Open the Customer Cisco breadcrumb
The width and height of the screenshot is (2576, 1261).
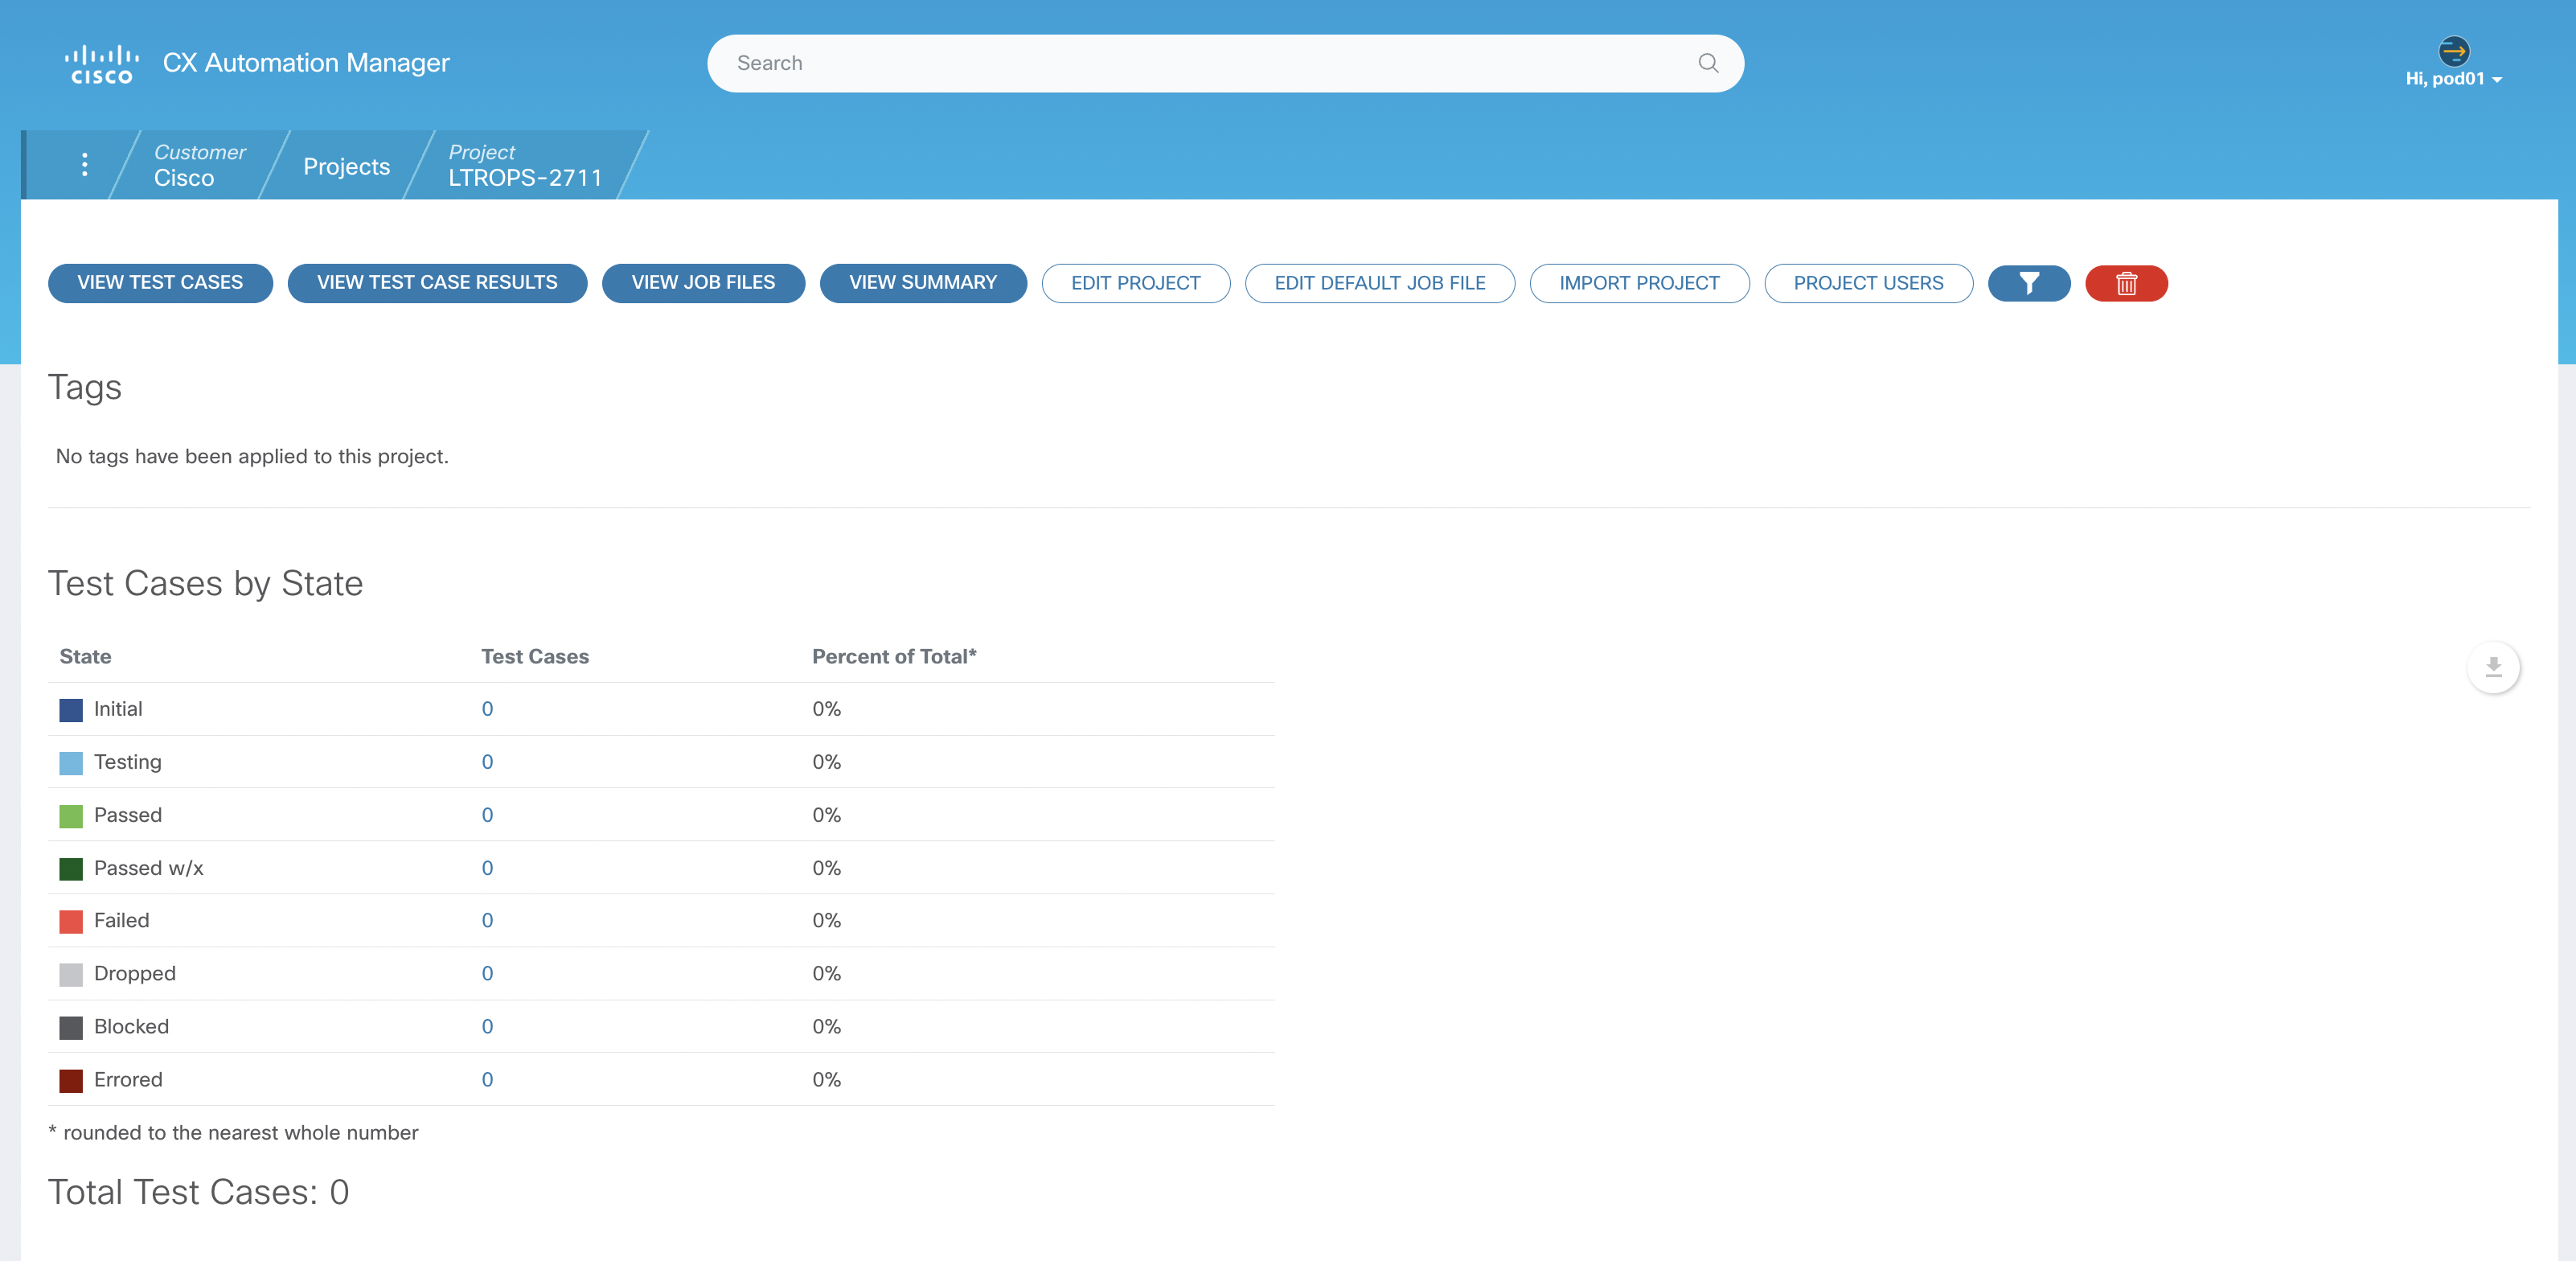(x=198, y=165)
